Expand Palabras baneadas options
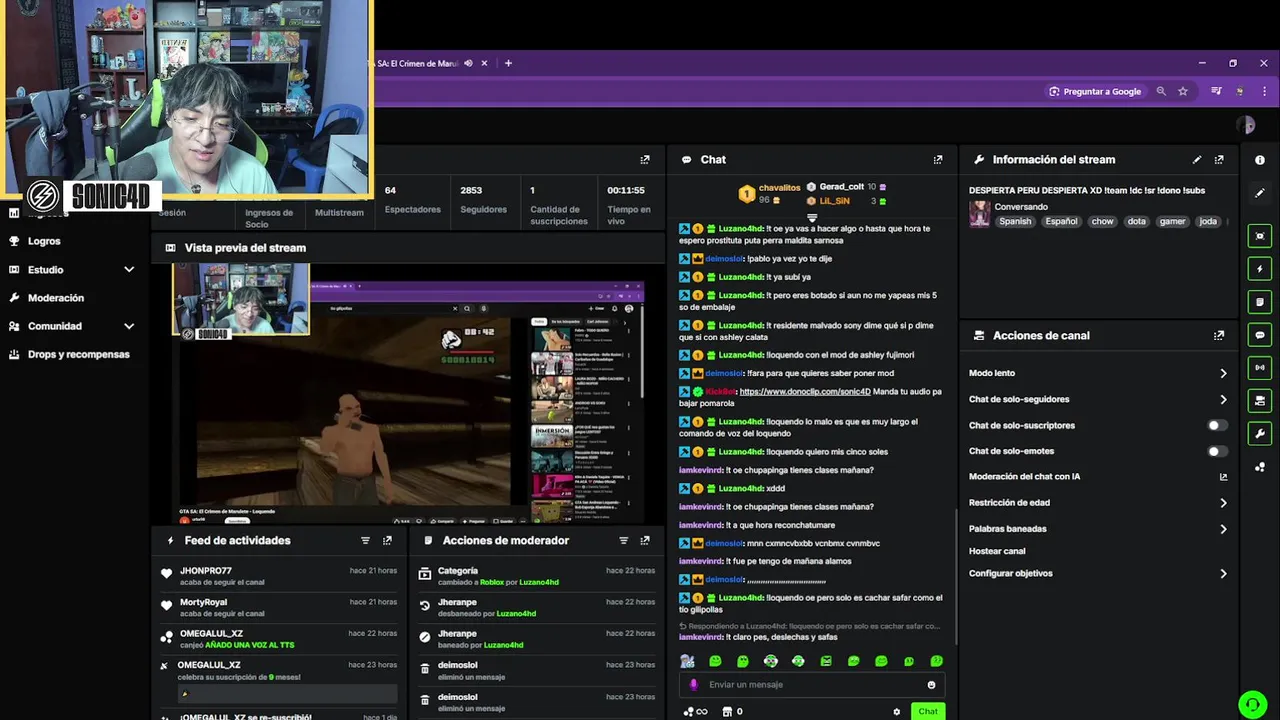This screenshot has width=1280, height=720. pyautogui.click(x=1223, y=529)
